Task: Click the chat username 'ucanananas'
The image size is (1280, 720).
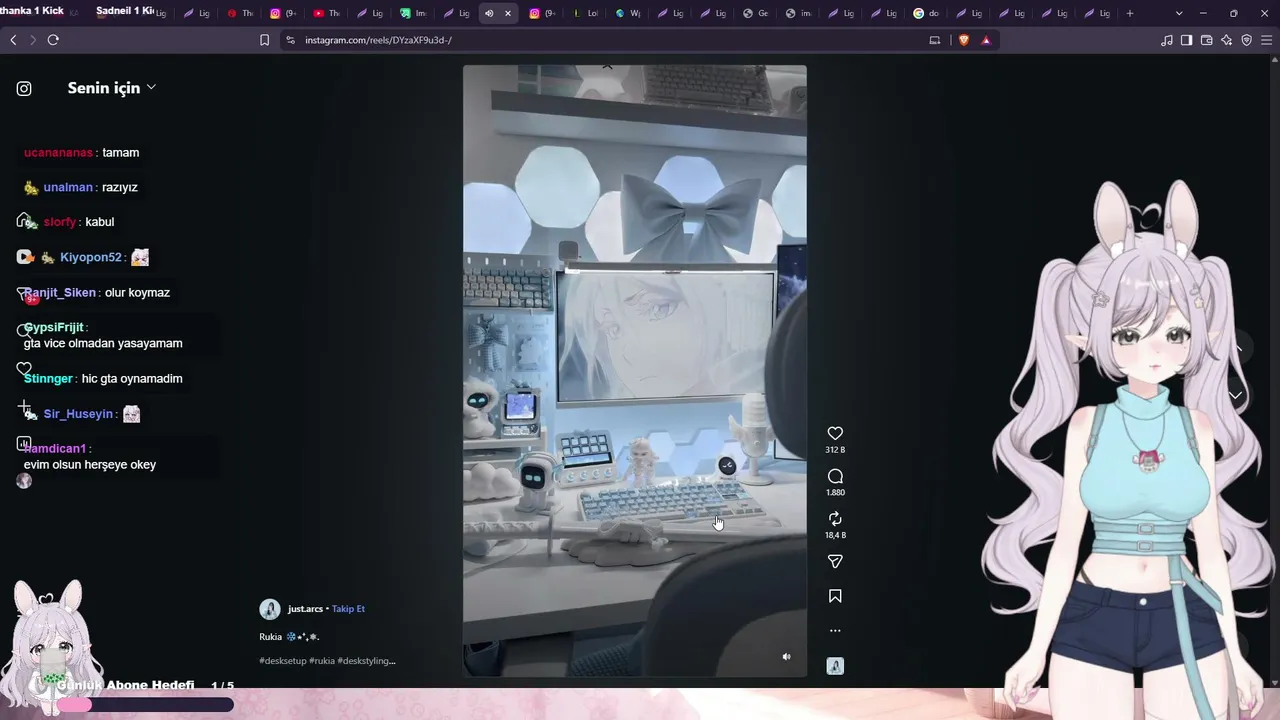Action: [x=58, y=153]
